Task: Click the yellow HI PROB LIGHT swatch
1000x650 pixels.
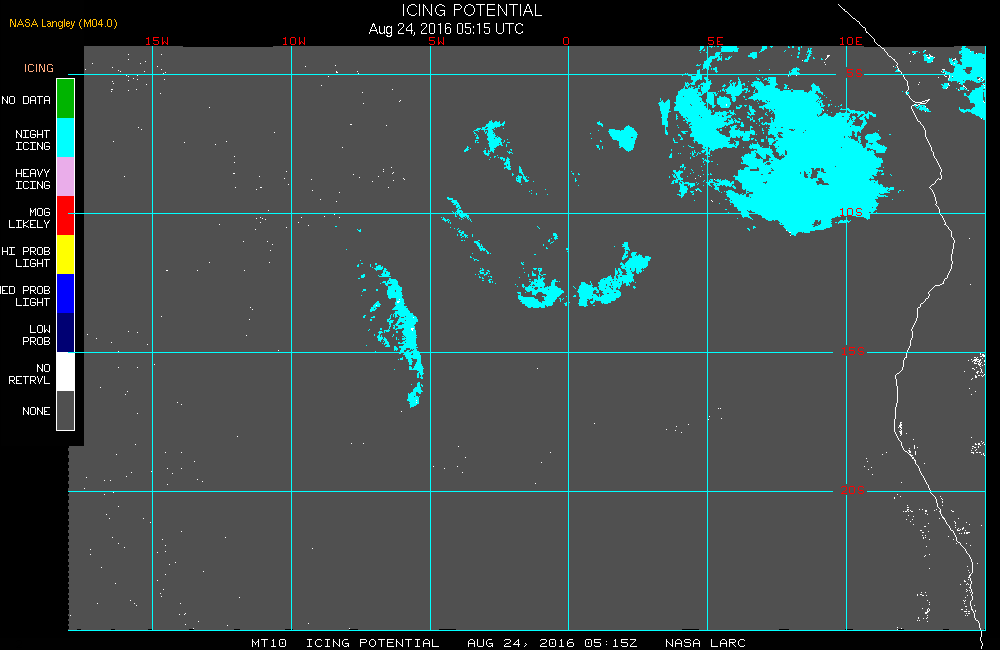Action: (x=66, y=255)
